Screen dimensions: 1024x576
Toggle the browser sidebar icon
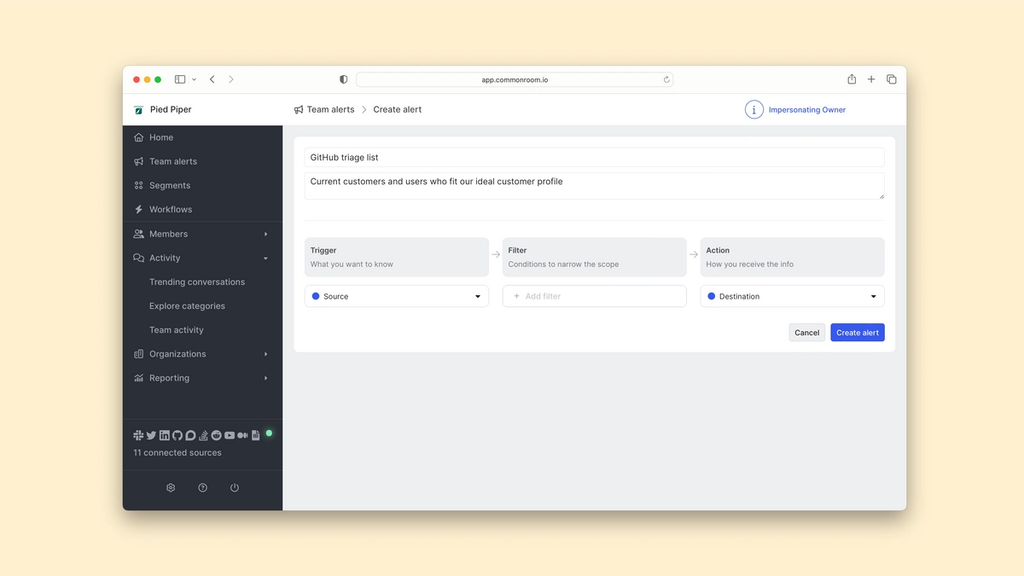[x=180, y=79]
